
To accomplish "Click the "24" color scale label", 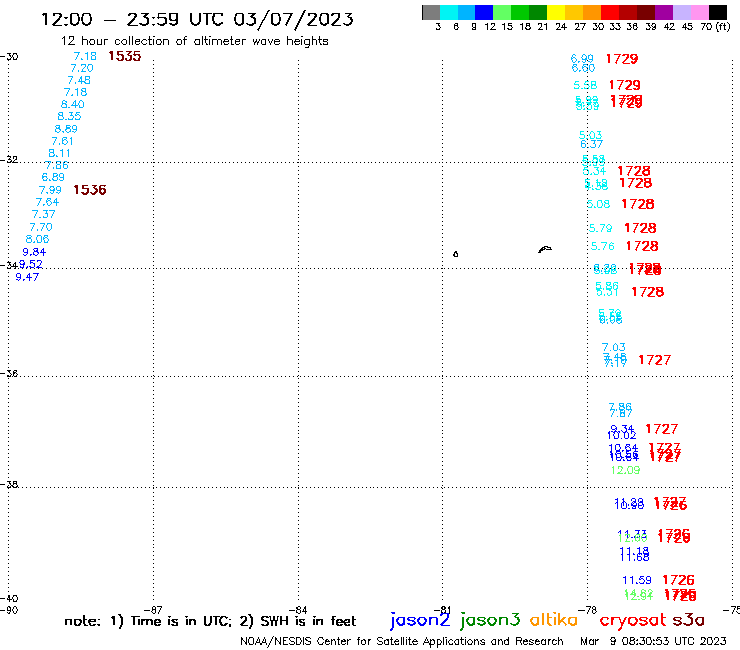I will (561, 26).
